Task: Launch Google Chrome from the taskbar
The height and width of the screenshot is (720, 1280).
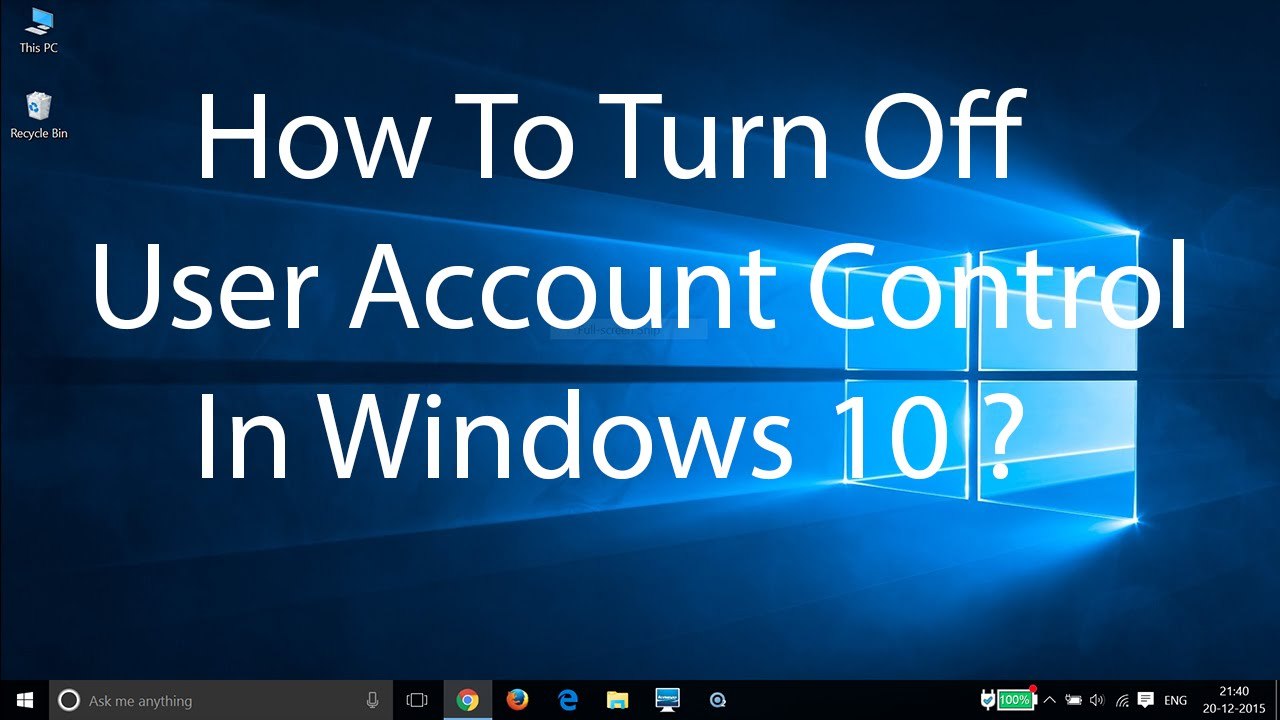Action: click(467, 700)
